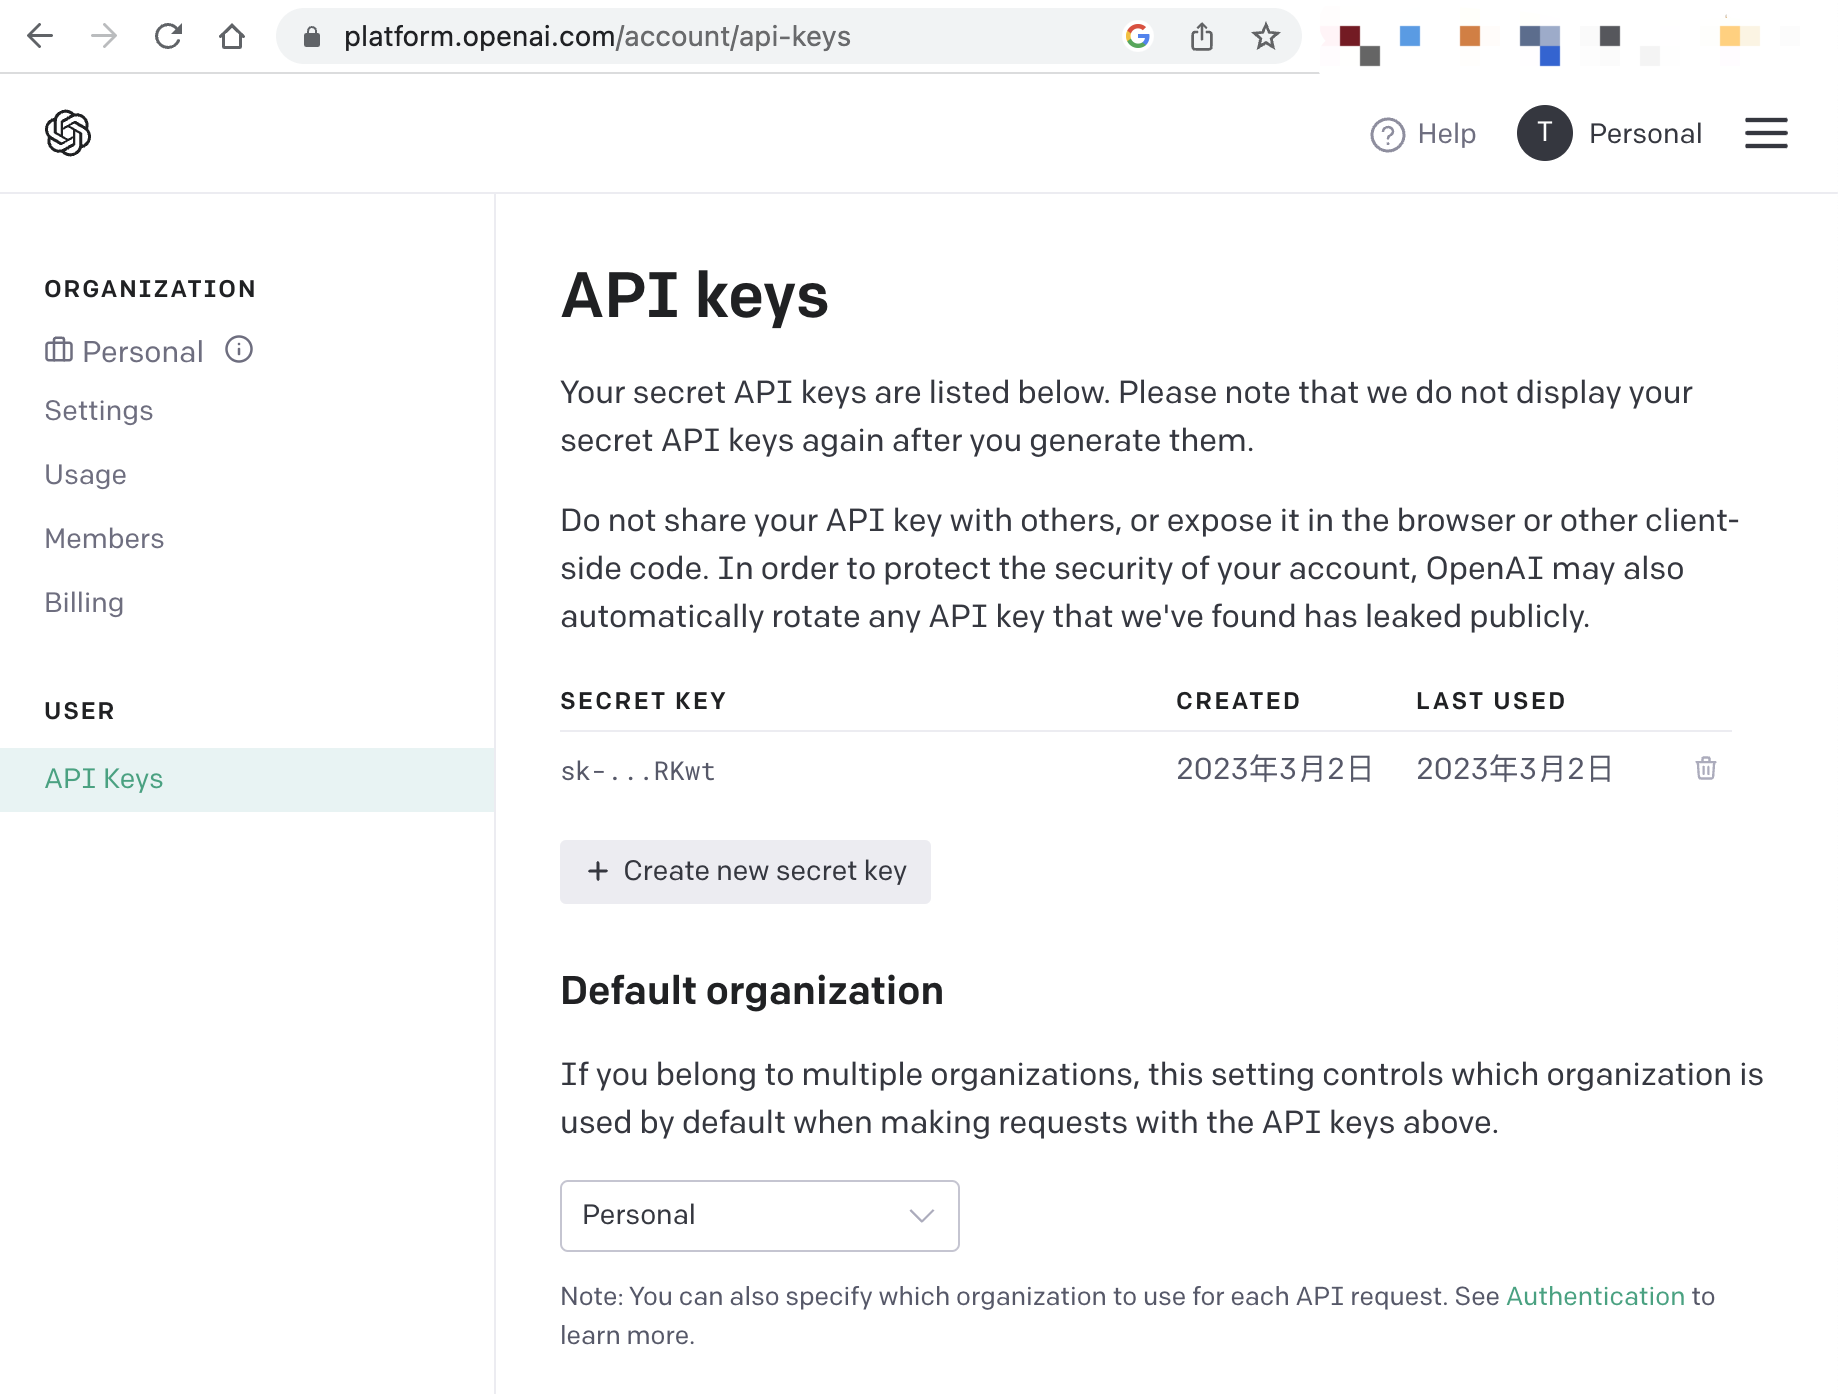Go to the Usage page
This screenshot has width=1838, height=1394.
[86, 475]
